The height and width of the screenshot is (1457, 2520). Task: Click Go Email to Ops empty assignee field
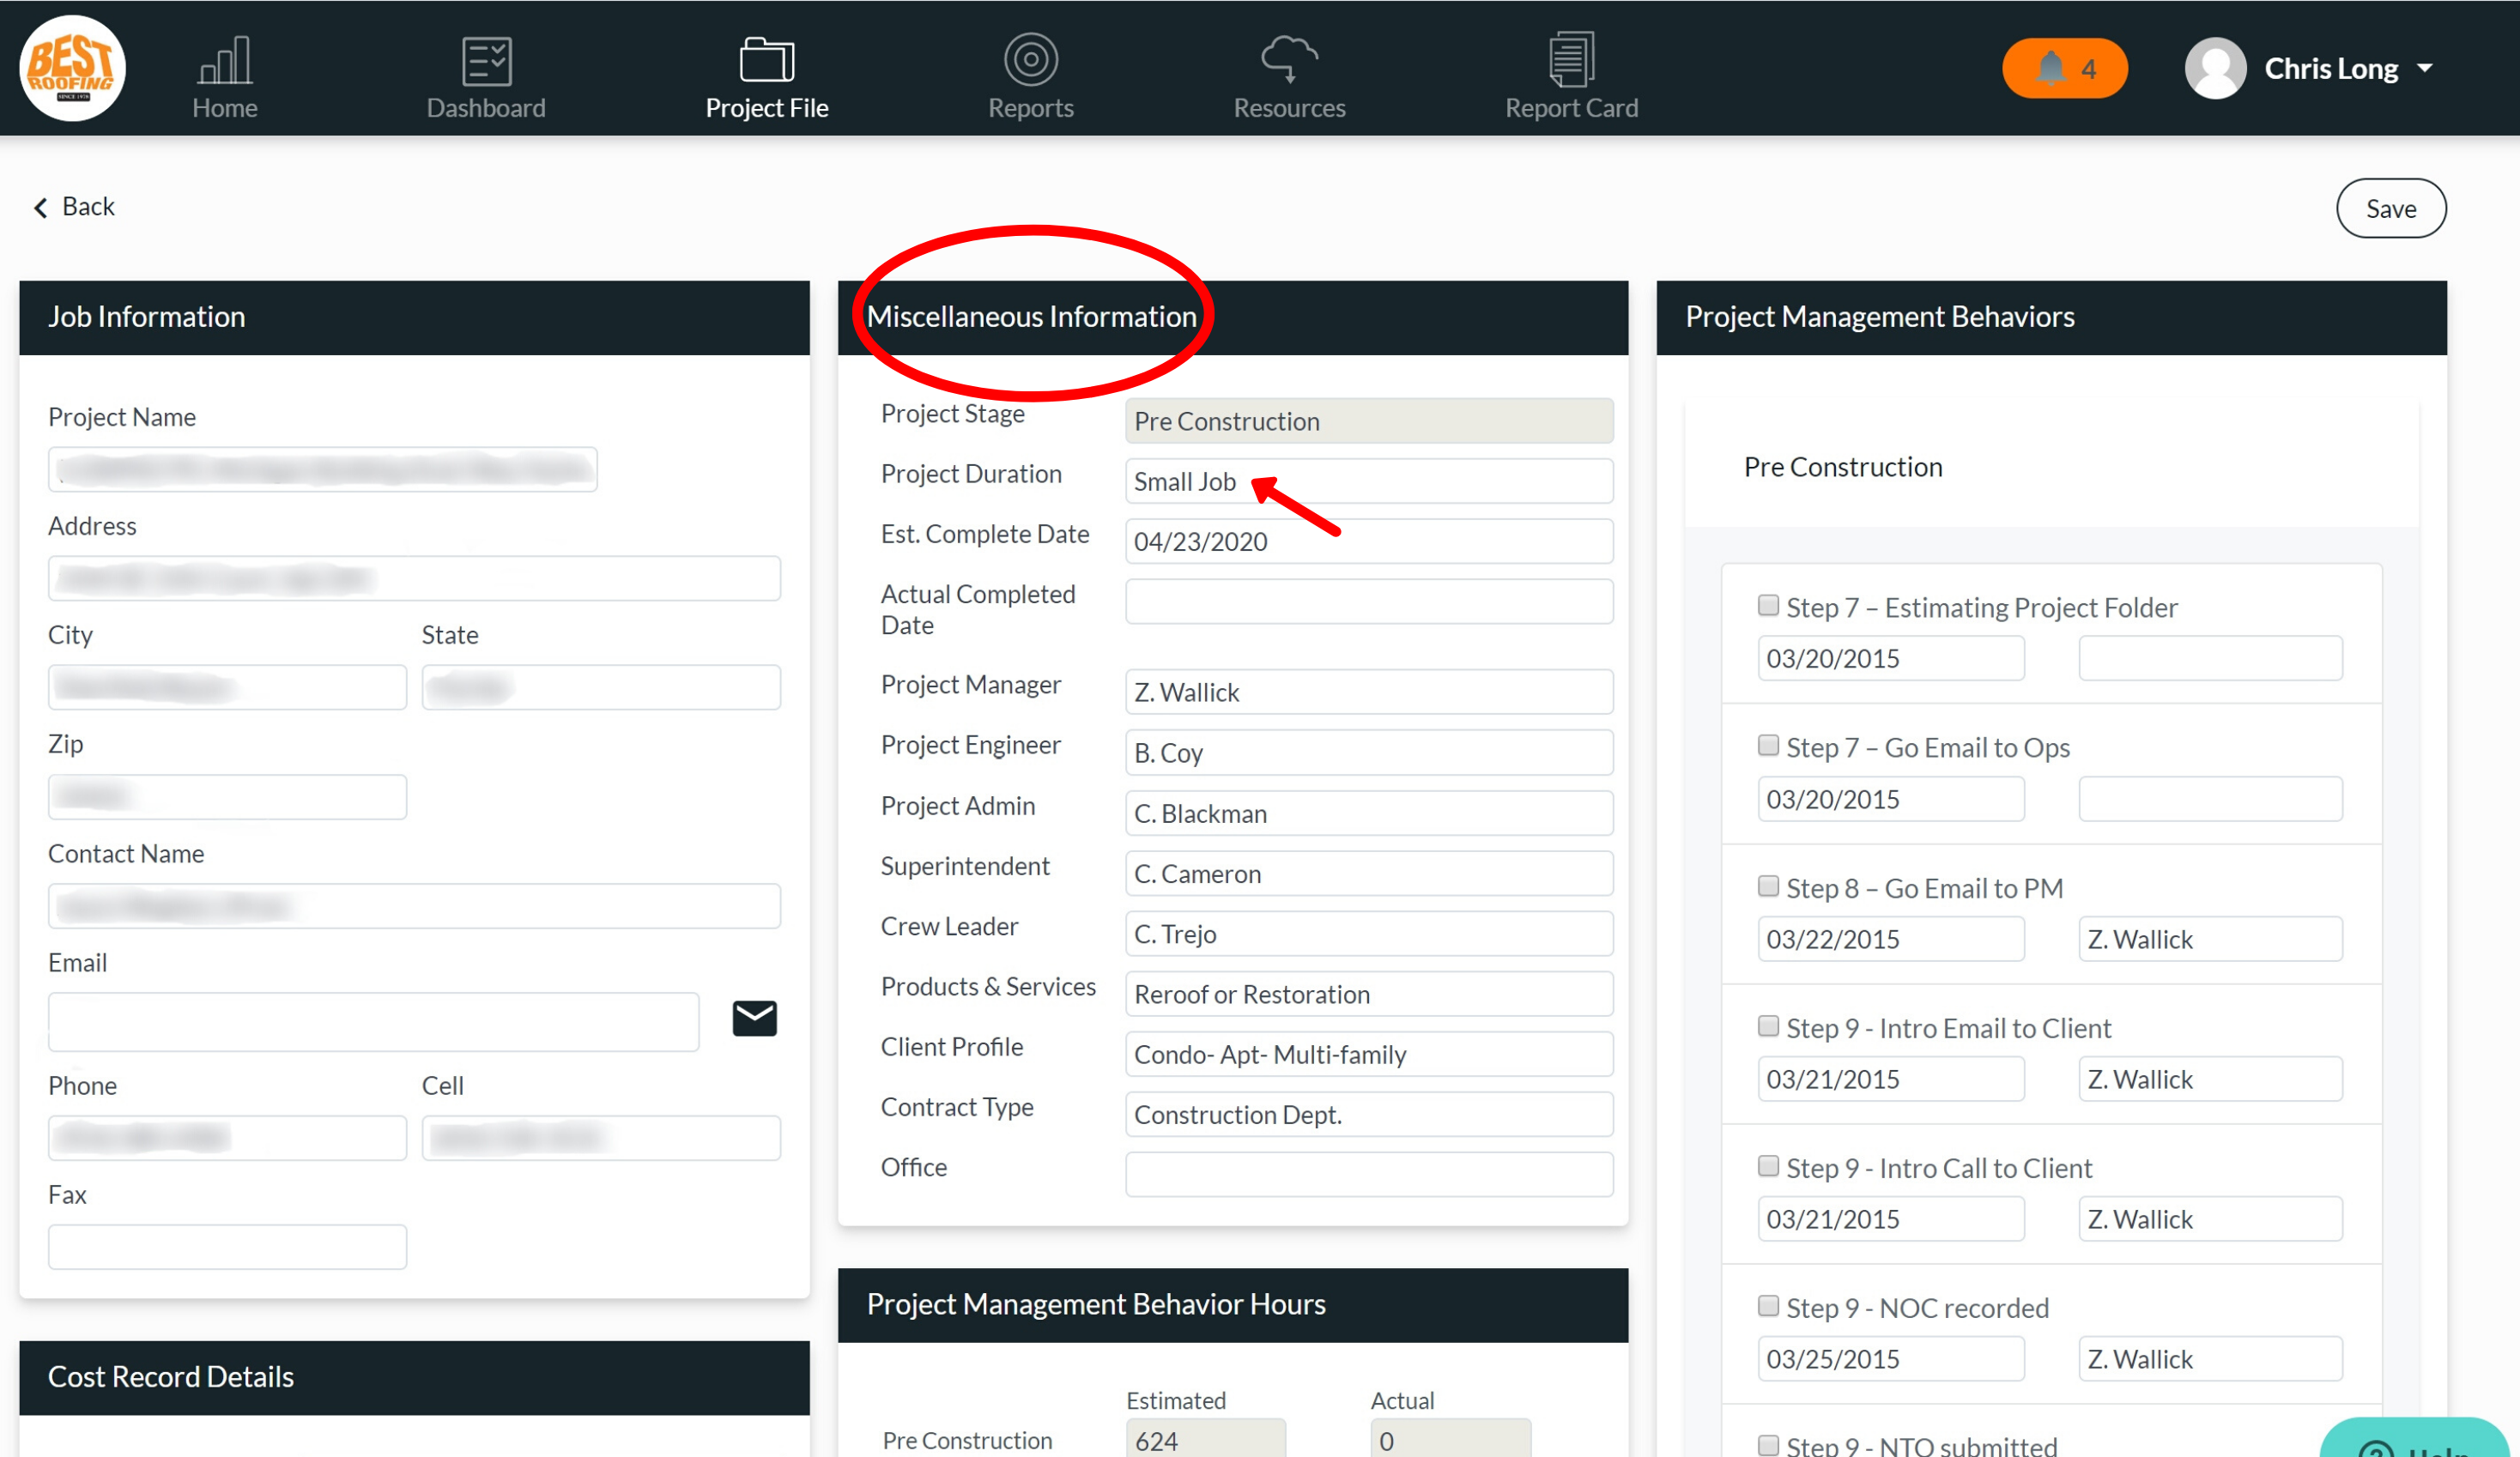tap(2210, 799)
